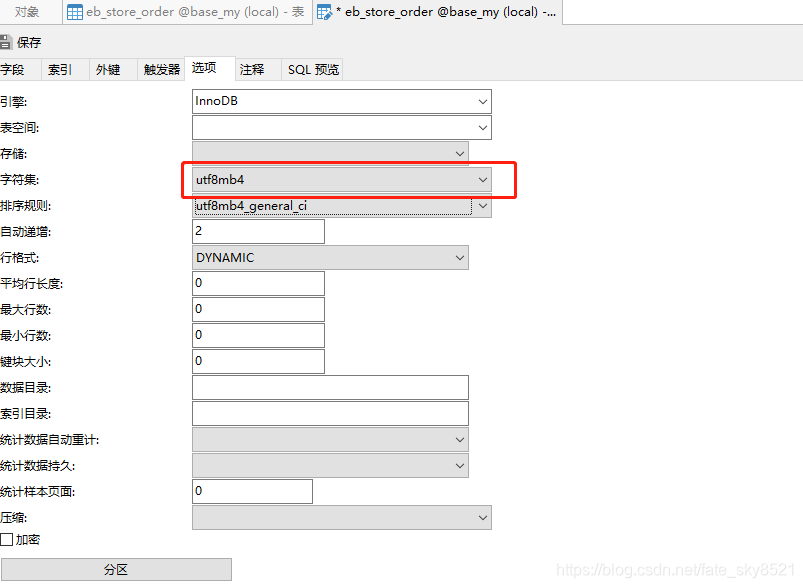The height and width of the screenshot is (588, 803).
Task: Click the save disk icon
Action: point(5,43)
